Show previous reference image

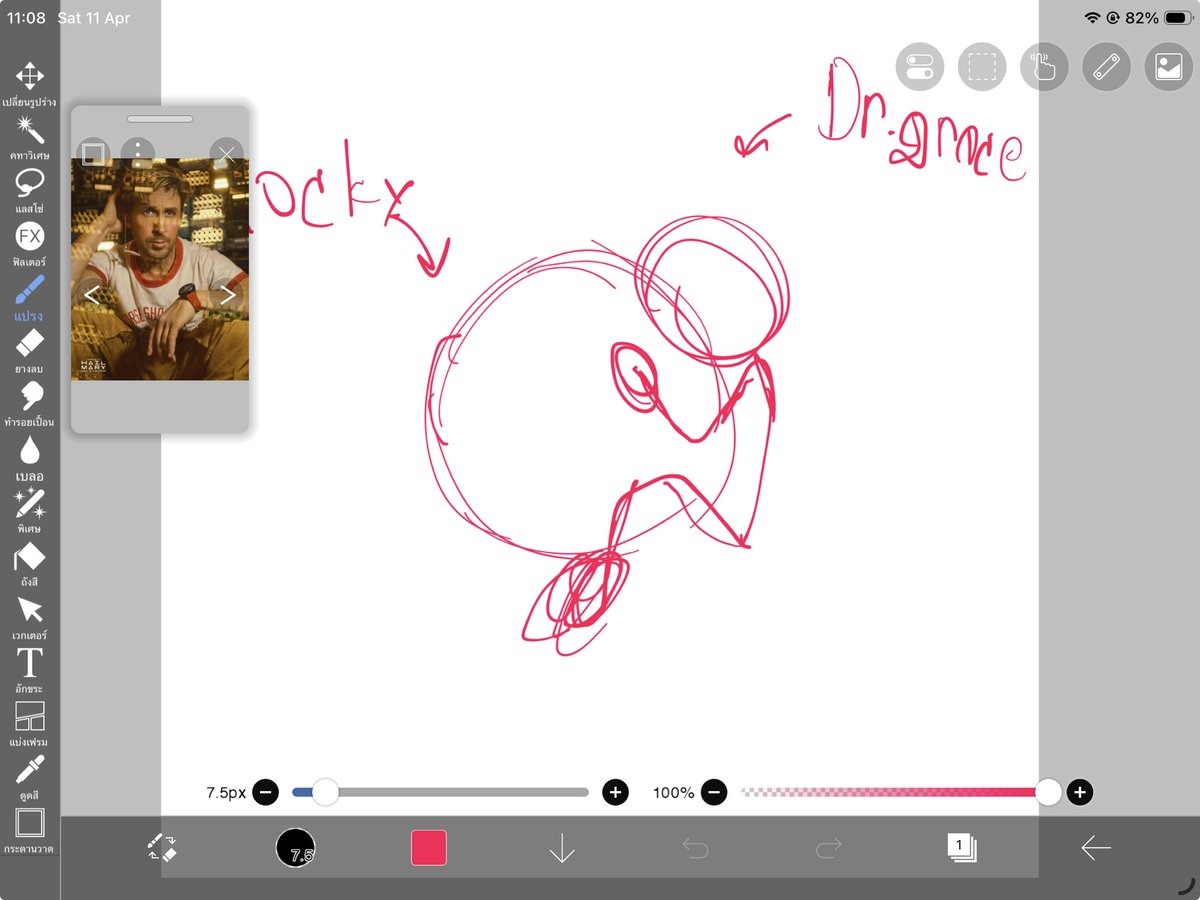[91, 294]
